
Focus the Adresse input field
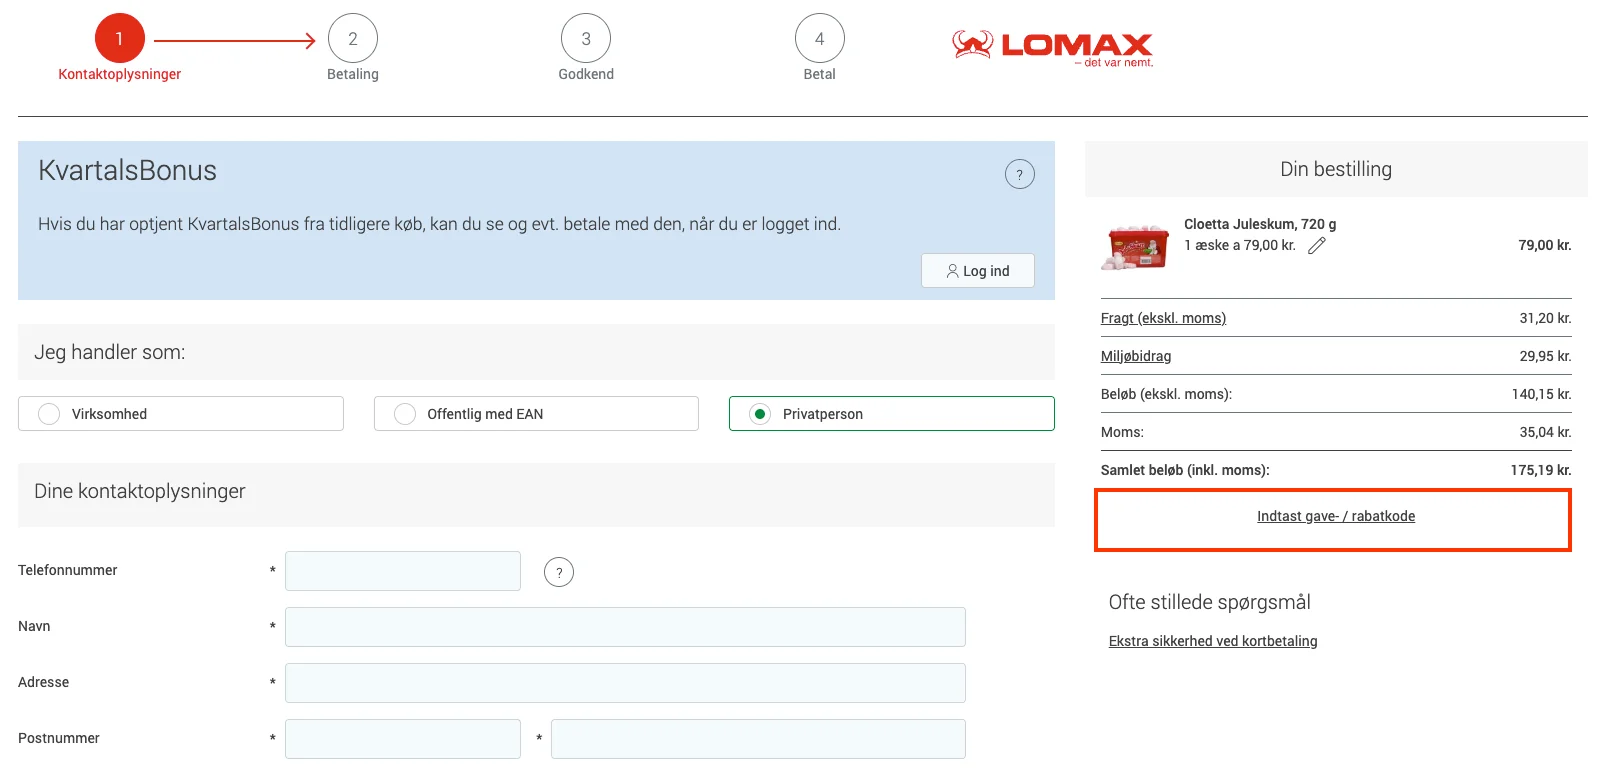pyautogui.click(x=625, y=683)
